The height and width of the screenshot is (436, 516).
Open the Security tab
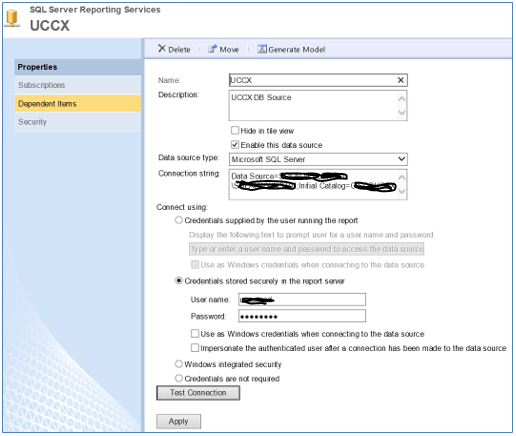(x=78, y=122)
